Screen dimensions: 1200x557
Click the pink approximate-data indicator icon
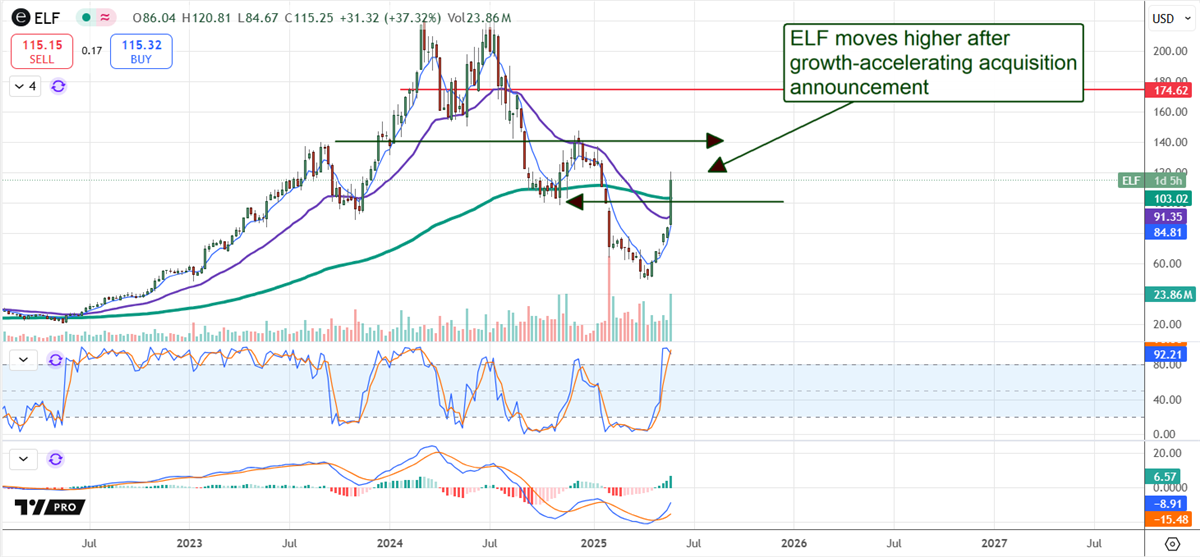102,18
